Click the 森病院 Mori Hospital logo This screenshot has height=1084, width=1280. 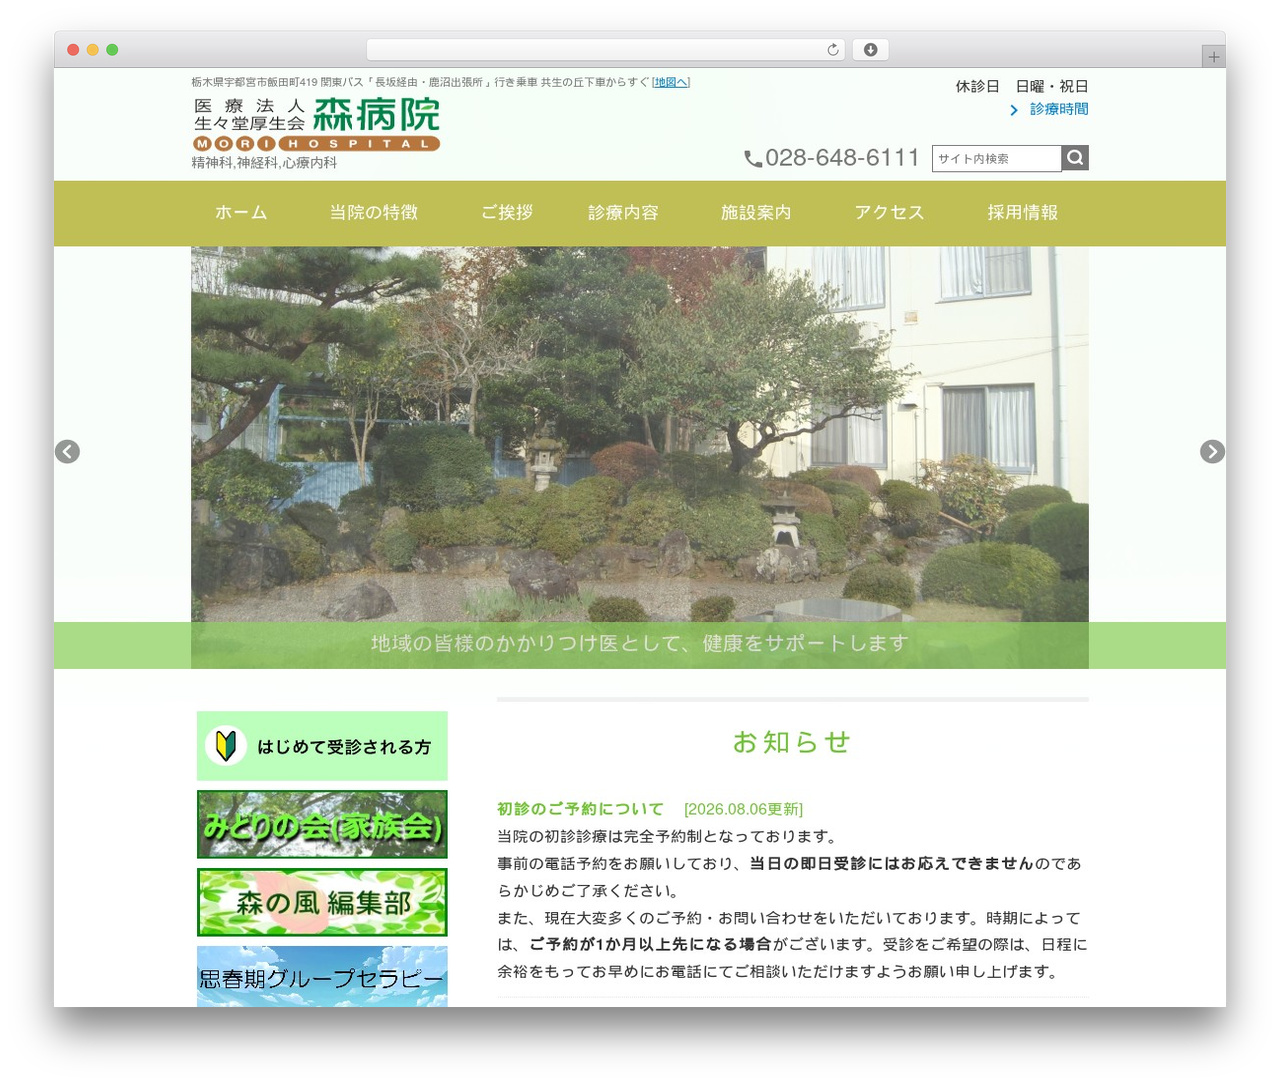pyautogui.click(x=316, y=125)
